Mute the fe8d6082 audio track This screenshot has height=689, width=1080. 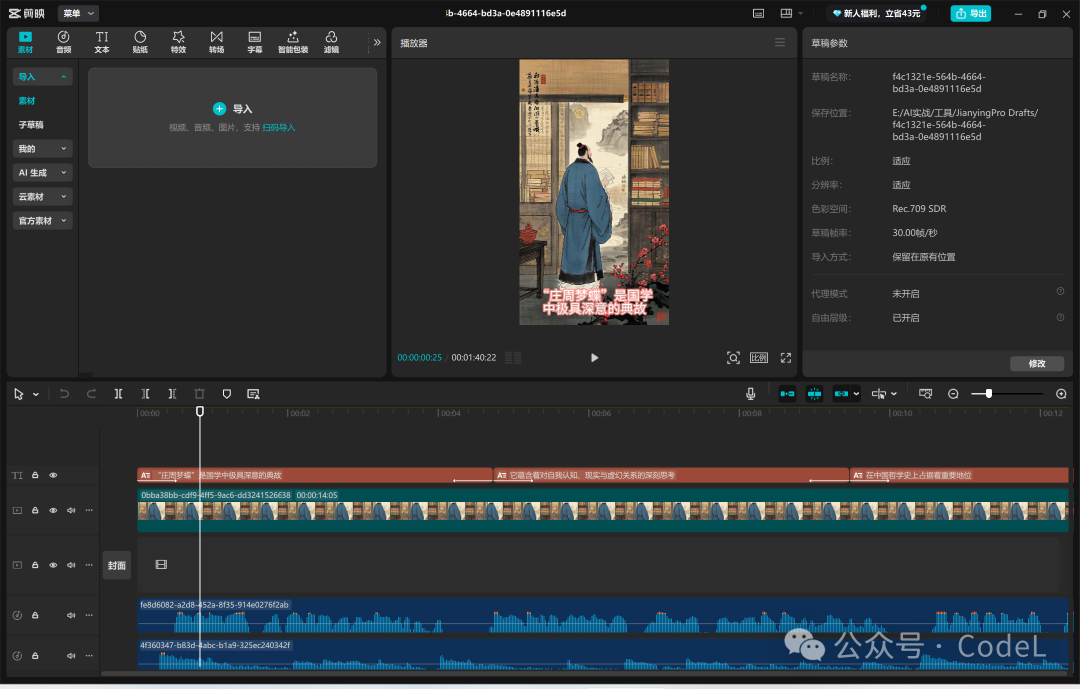point(71,615)
